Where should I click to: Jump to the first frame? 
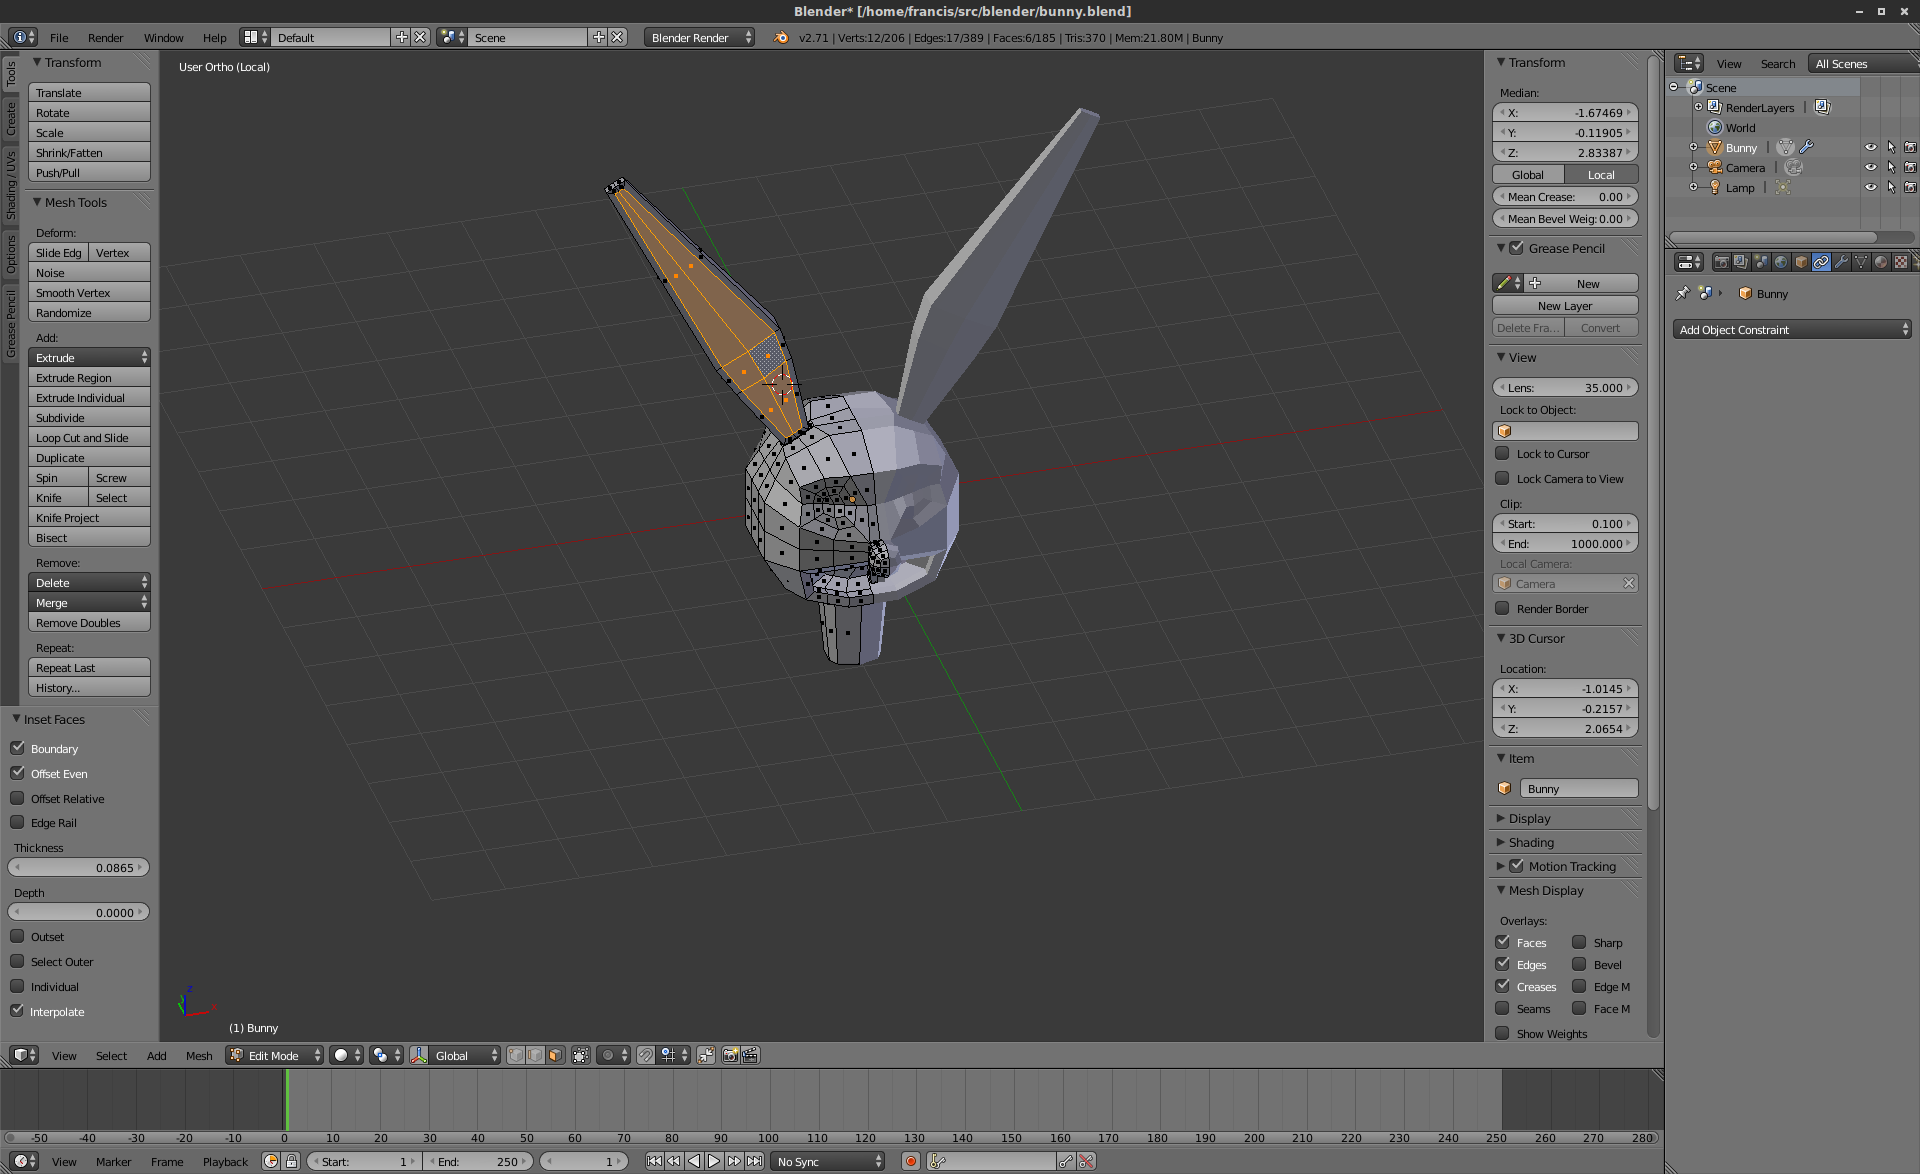654,1161
